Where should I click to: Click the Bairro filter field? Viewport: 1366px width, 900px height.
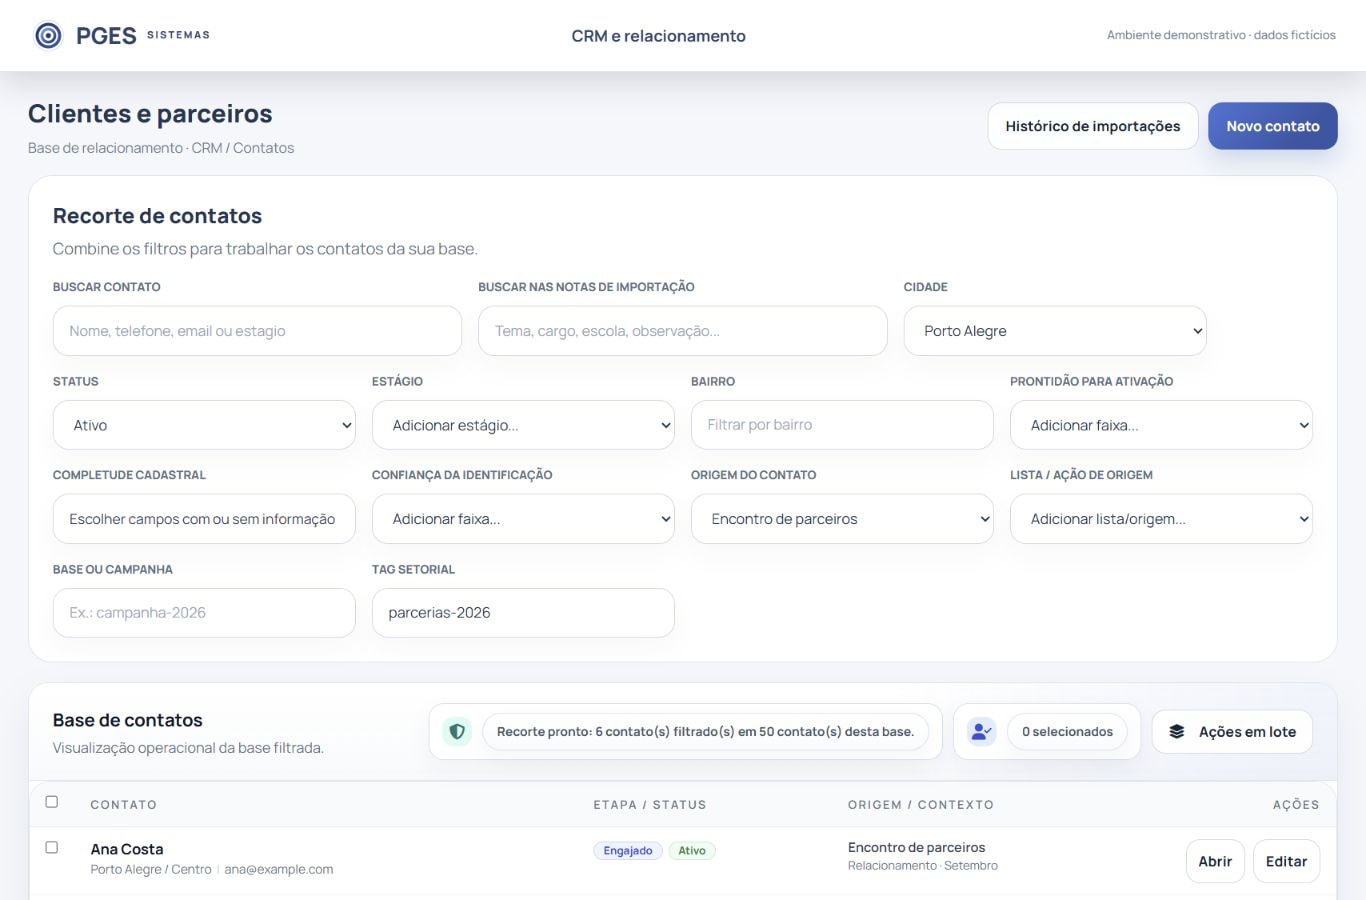pyautogui.click(x=842, y=425)
